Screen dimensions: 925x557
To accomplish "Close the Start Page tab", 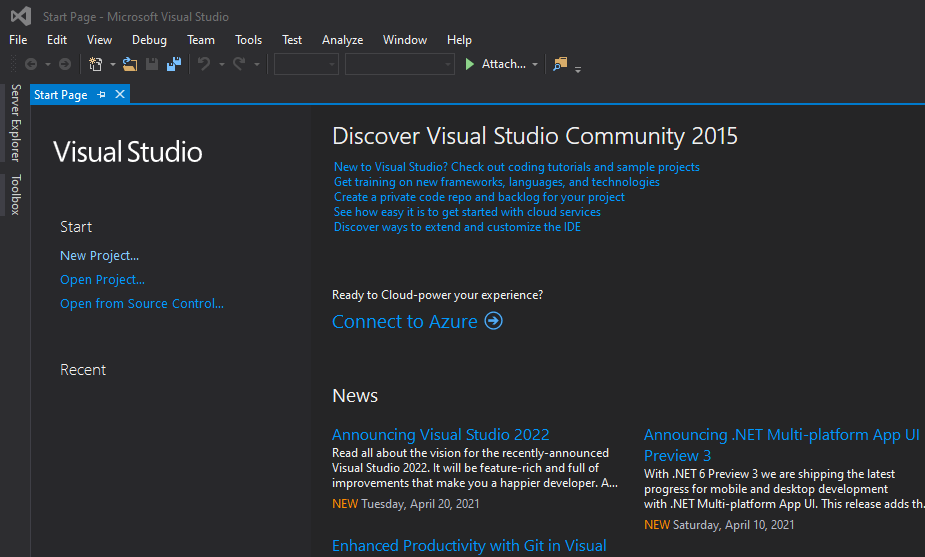I will tap(120, 94).
